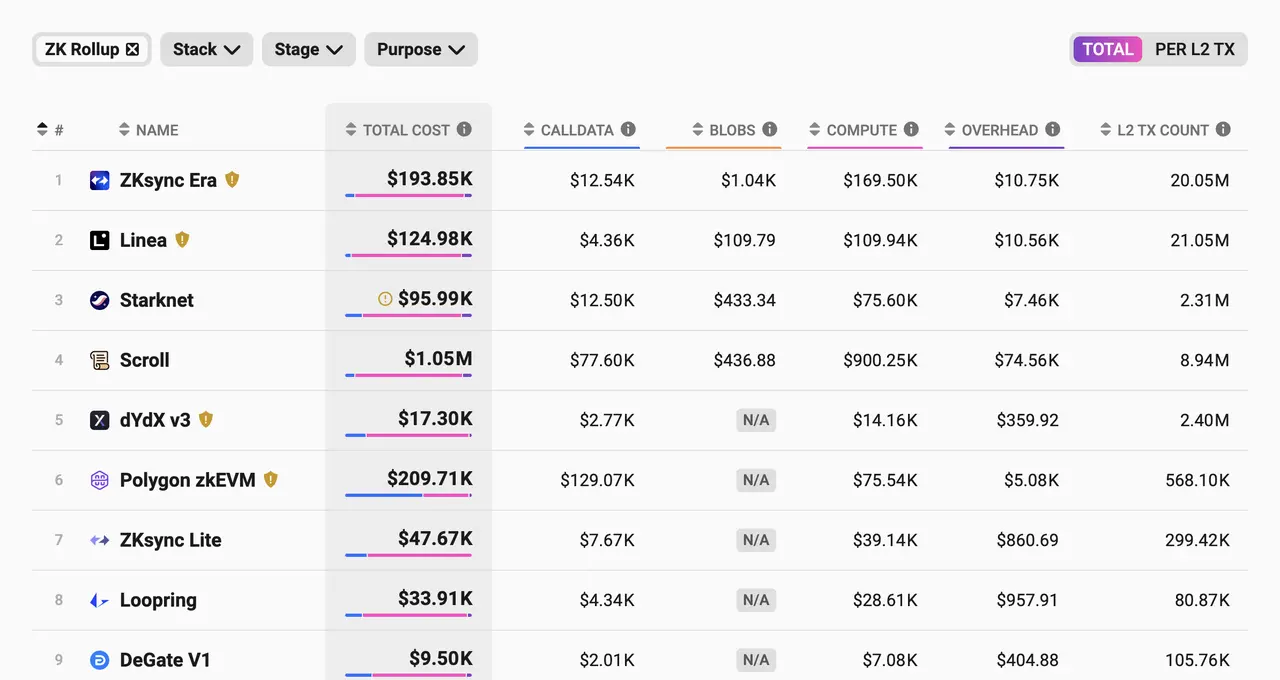Click the warning icon next to Starknet's total cost
The image size is (1280, 680).
pyautogui.click(x=385, y=299)
